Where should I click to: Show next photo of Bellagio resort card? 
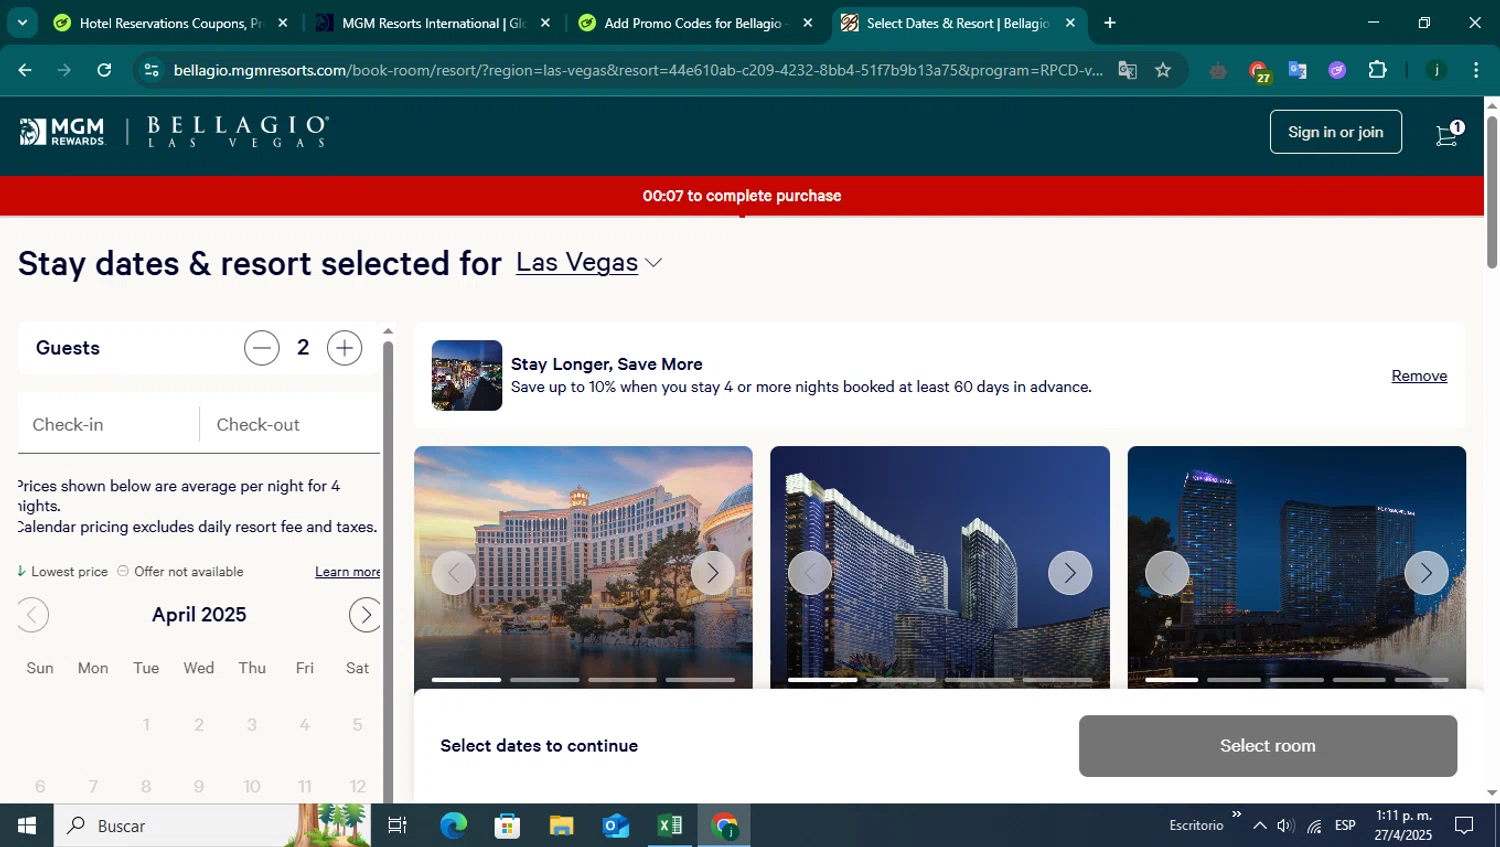click(712, 573)
